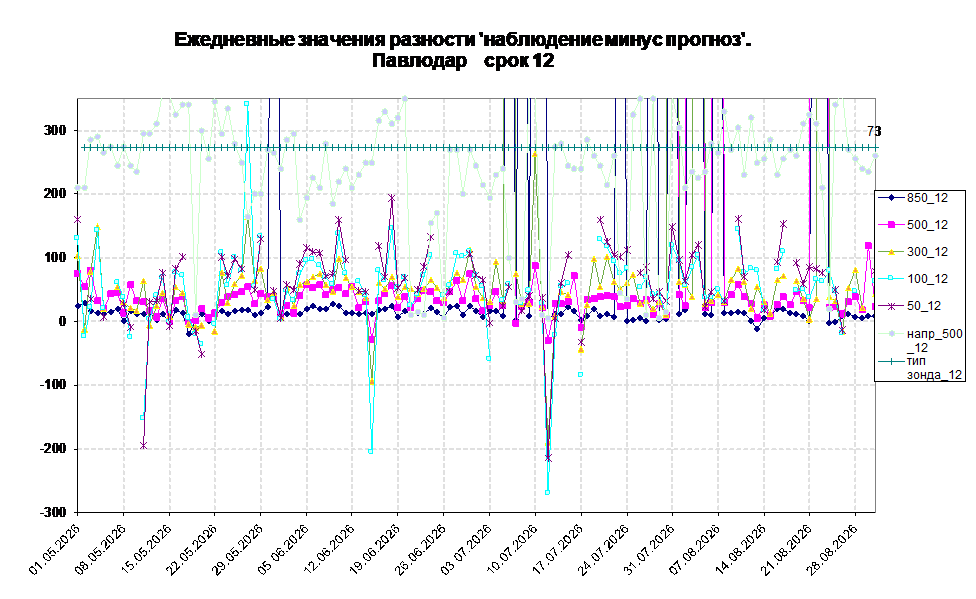The height and width of the screenshot is (599, 976).
Task: Click the subtitle 'Павлодар срок 12'
Action: (x=463, y=60)
